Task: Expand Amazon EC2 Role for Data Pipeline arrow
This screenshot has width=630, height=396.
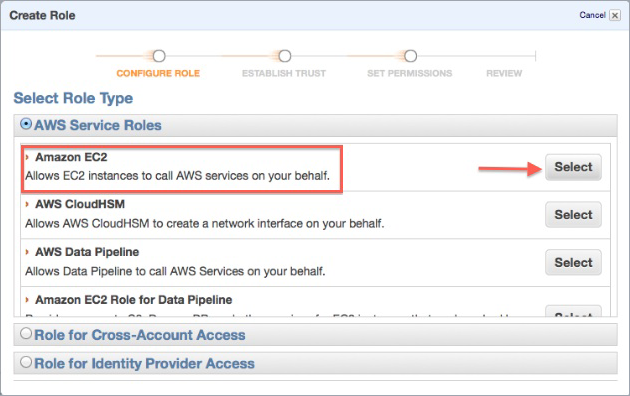Action: pos(27,300)
